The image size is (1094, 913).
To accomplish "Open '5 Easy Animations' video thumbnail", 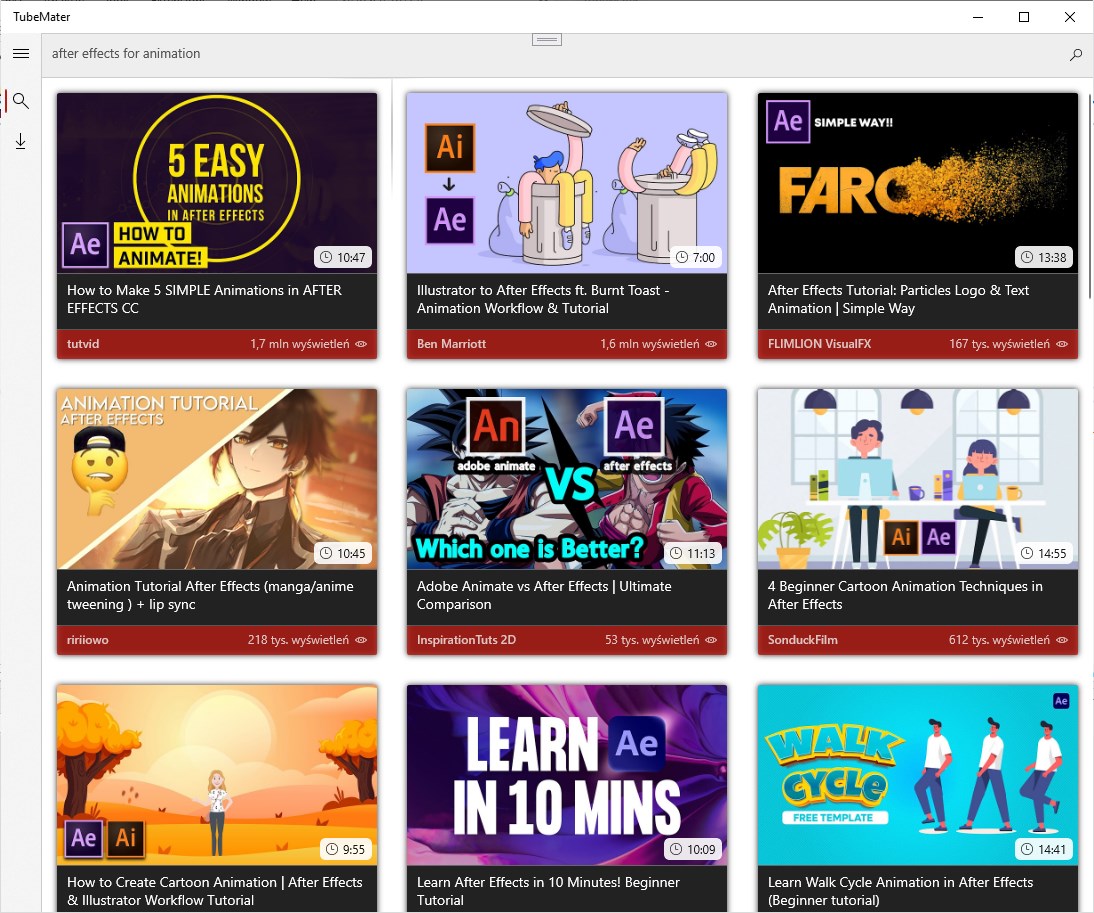I will 217,183.
